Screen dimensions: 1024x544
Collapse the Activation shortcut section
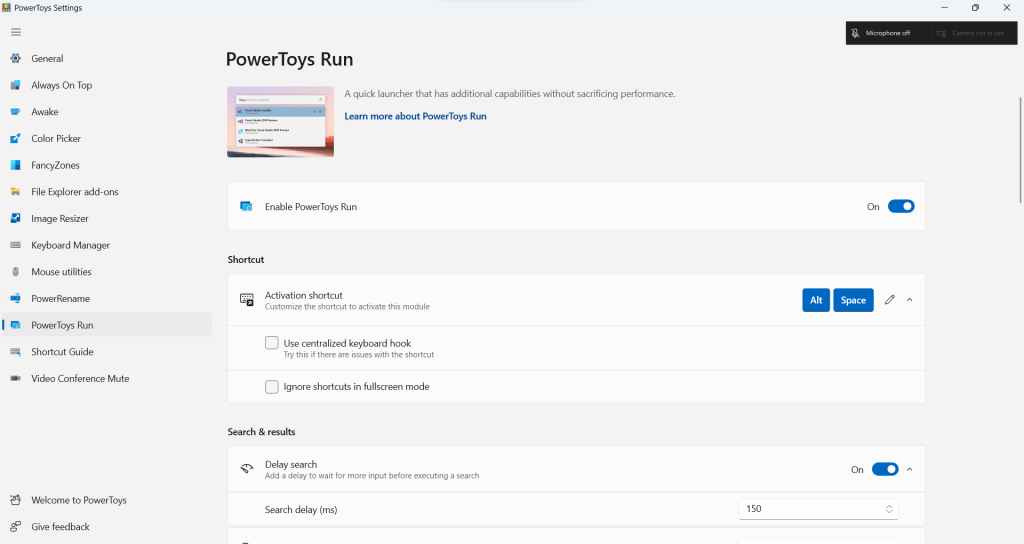(x=910, y=300)
